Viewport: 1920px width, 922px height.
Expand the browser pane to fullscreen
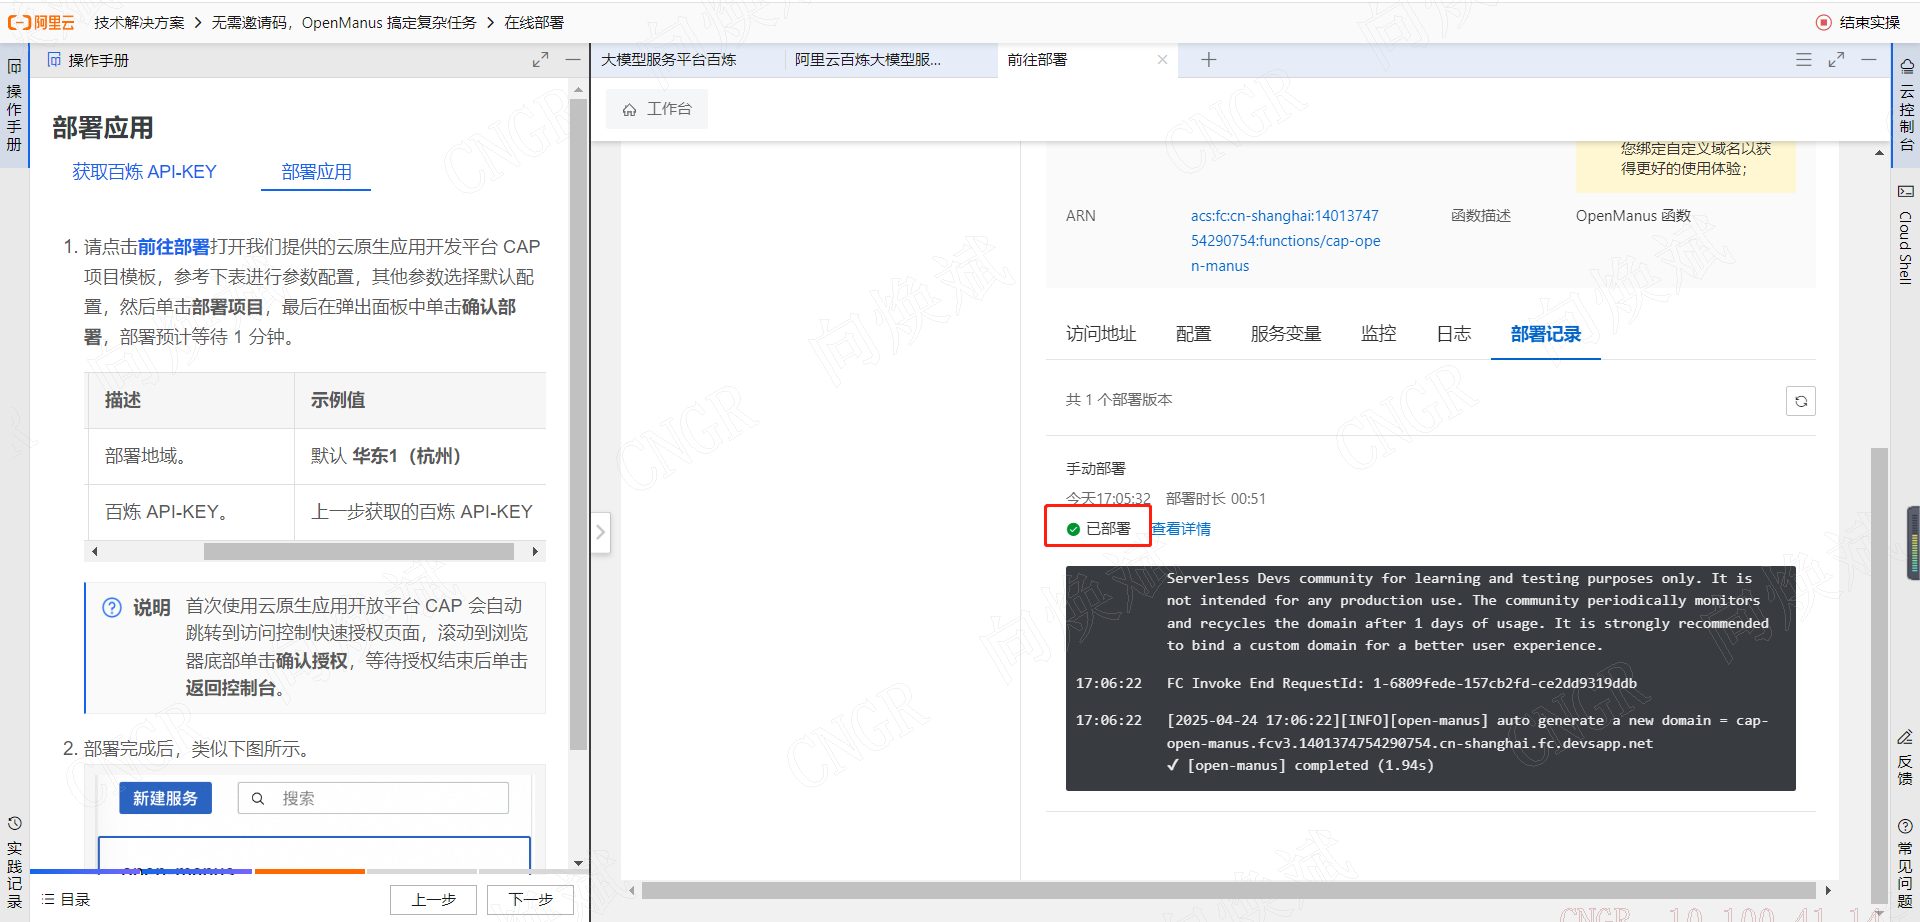point(1836,60)
